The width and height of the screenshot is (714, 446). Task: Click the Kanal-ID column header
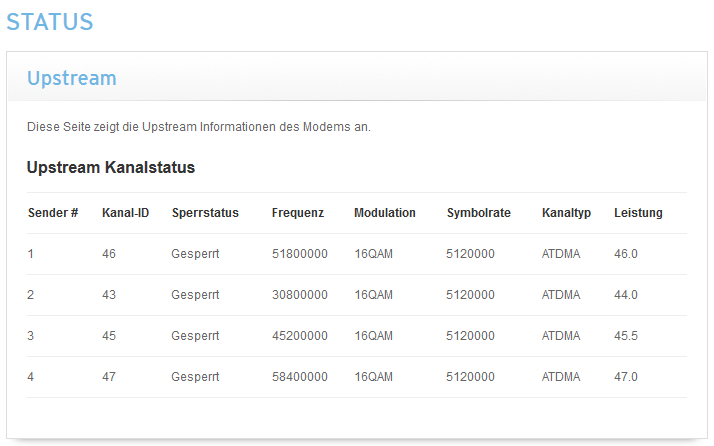click(x=125, y=213)
